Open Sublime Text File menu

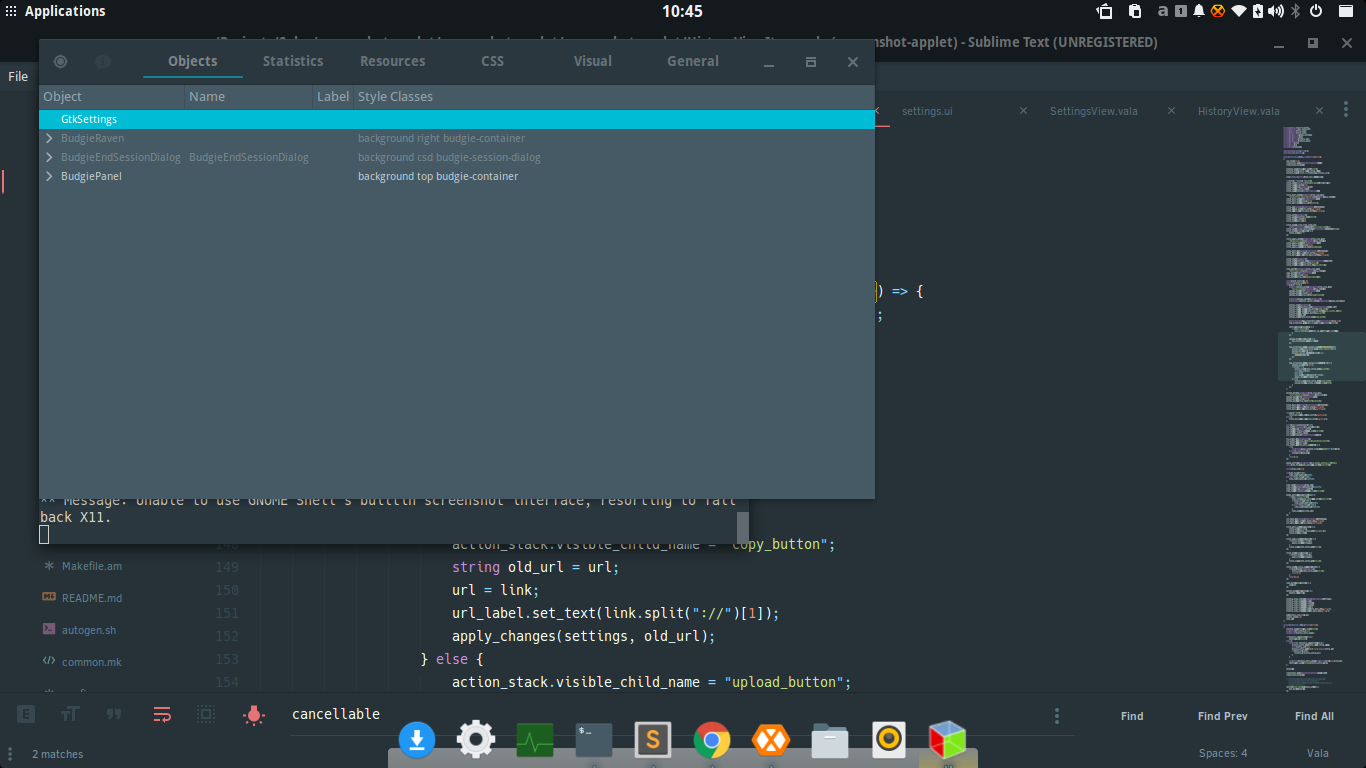pos(18,76)
